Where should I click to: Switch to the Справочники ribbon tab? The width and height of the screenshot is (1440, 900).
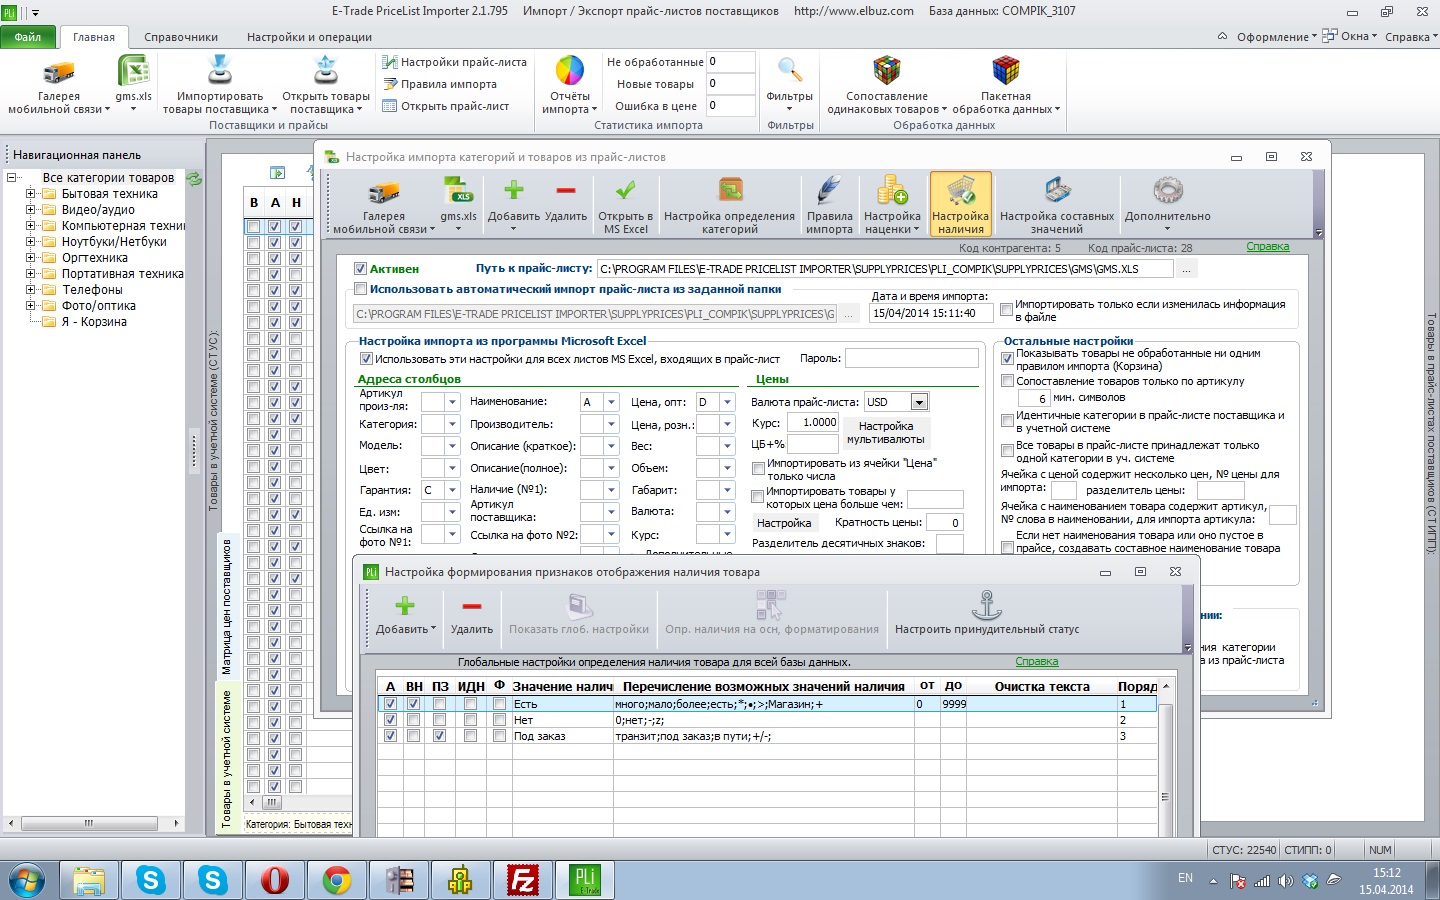(x=181, y=37)
